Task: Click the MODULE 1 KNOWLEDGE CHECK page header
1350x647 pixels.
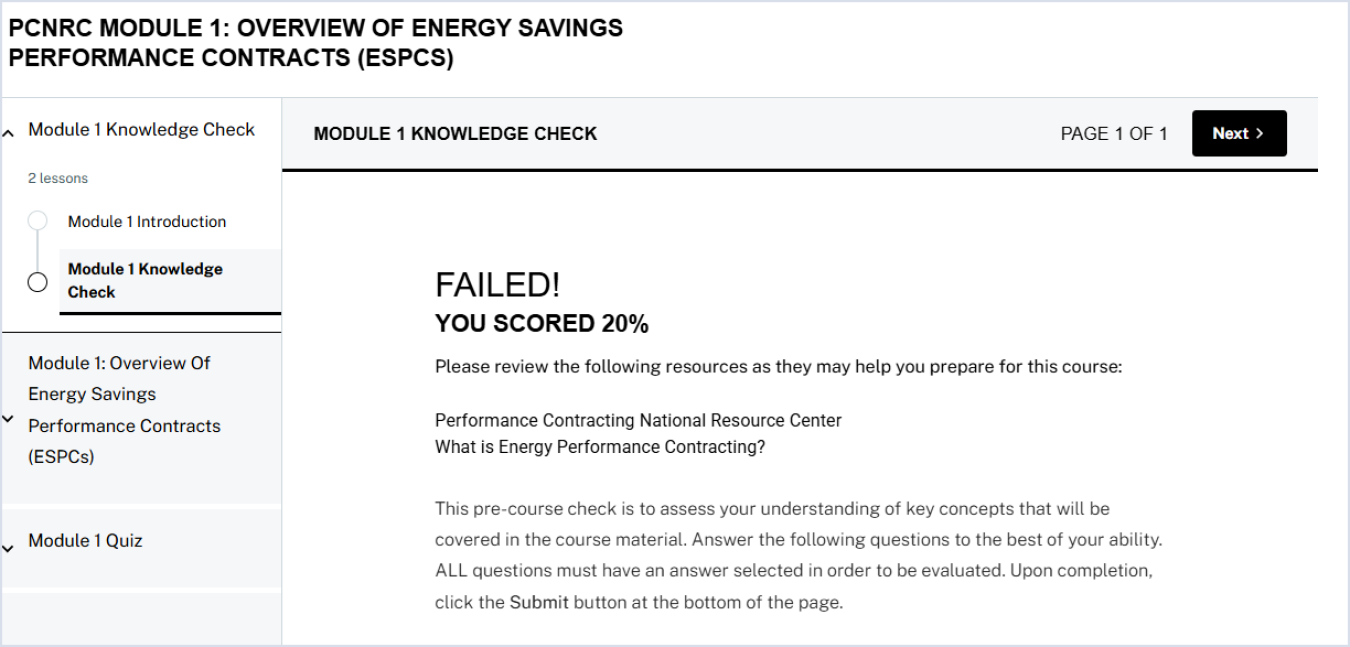Action: [455, 134]
